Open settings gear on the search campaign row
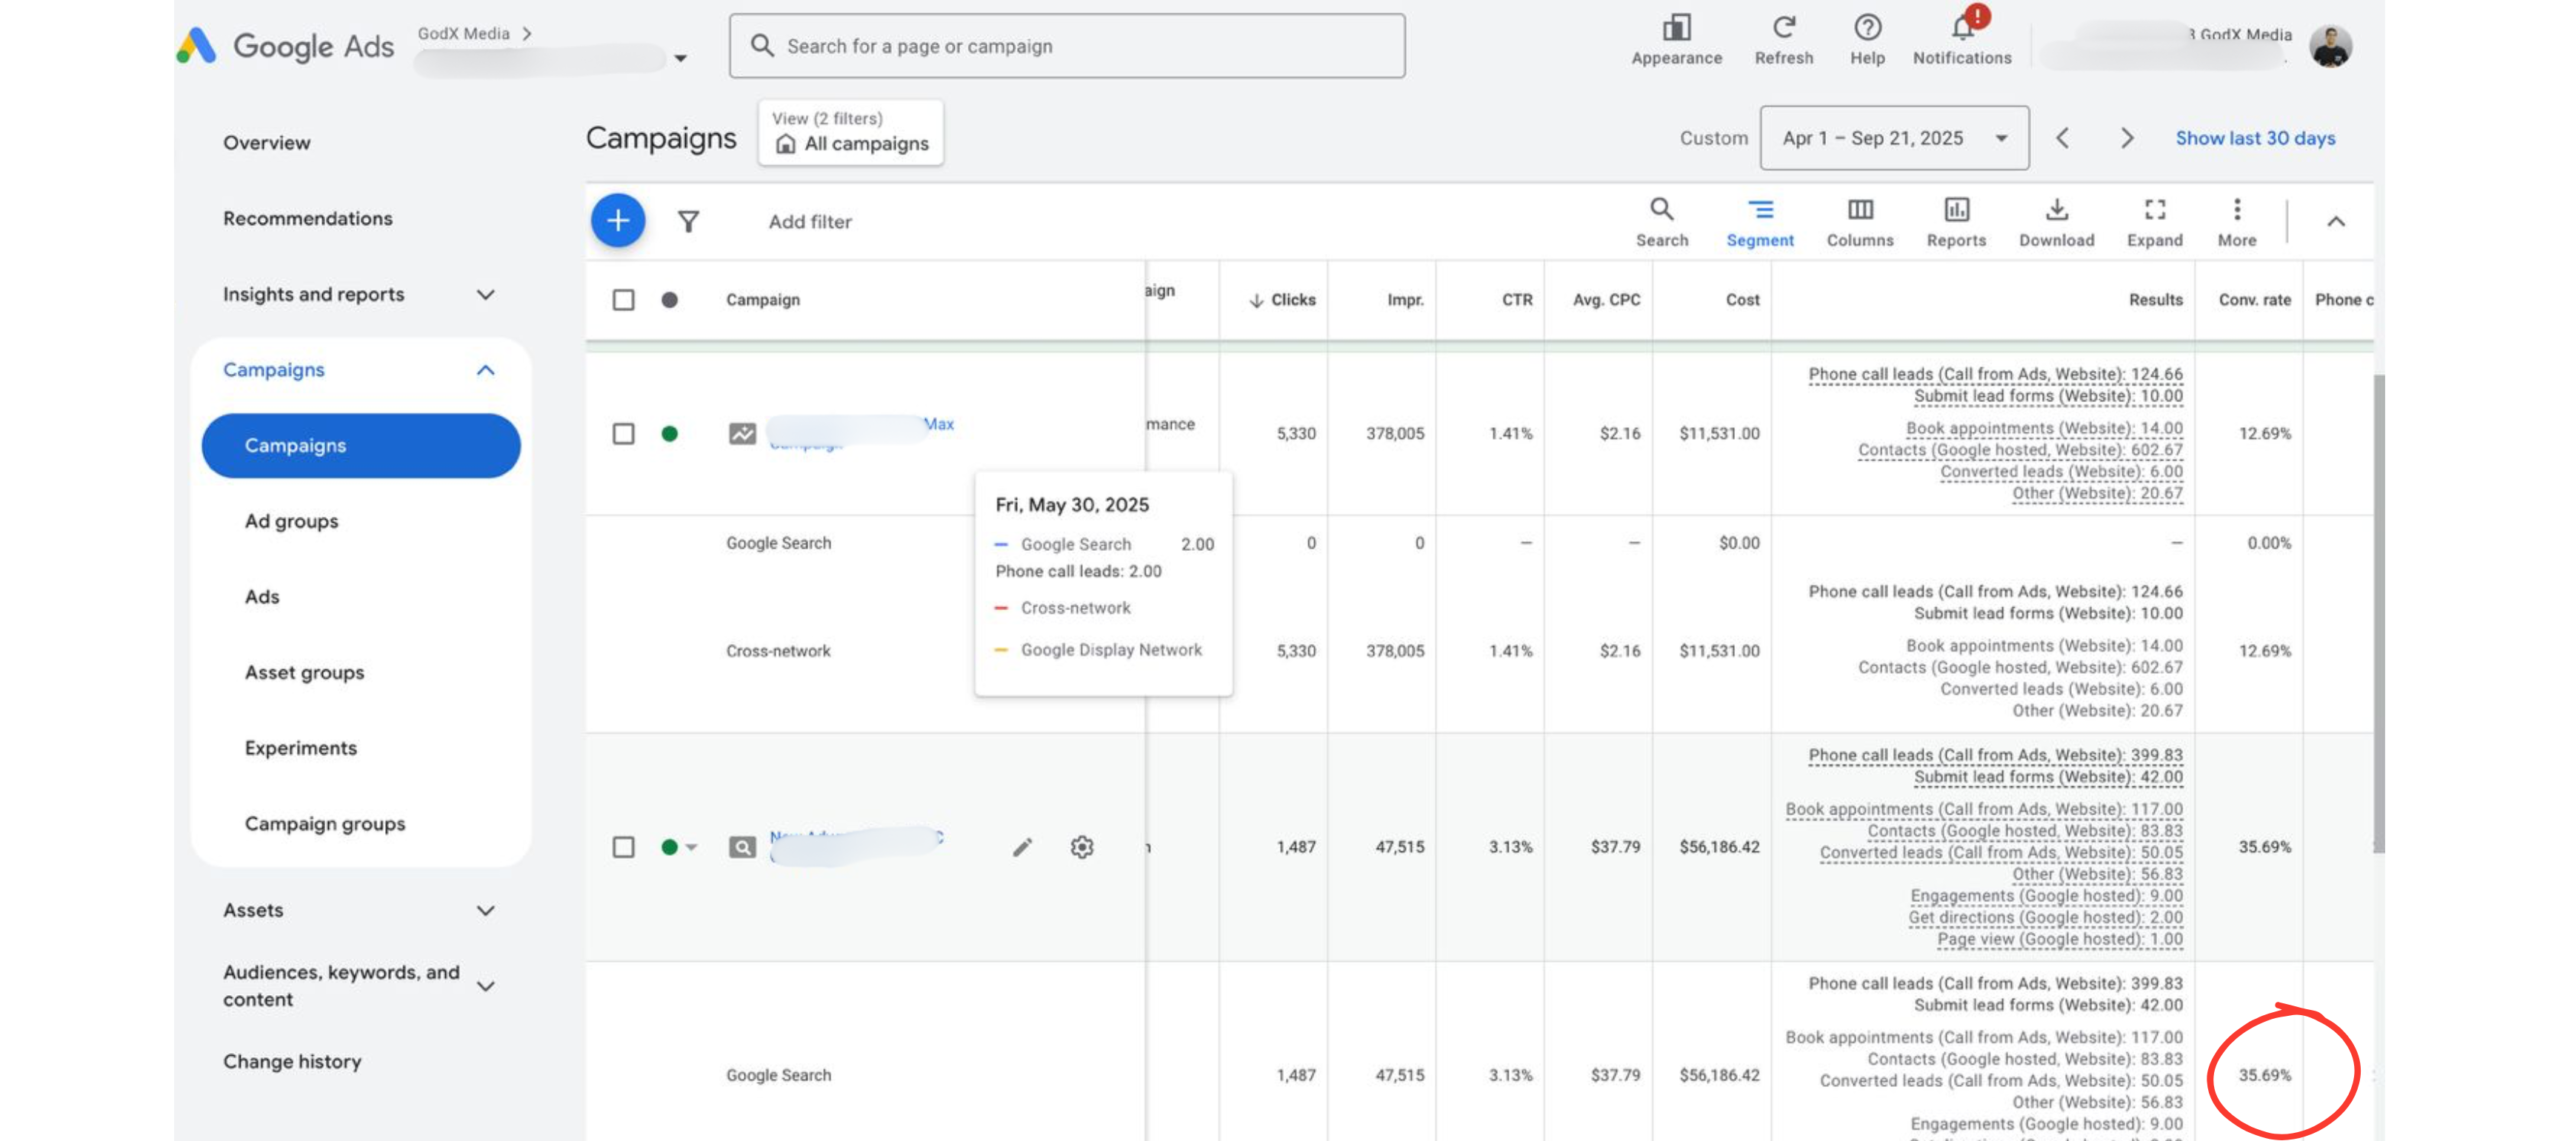The image size is (2560, 1141). tap(1081, 847)
